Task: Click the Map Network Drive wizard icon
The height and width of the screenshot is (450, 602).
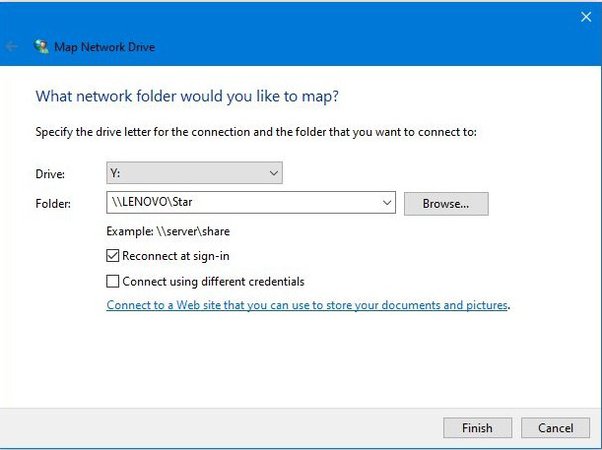Action: pyautogui.click(x=41, y=46)
